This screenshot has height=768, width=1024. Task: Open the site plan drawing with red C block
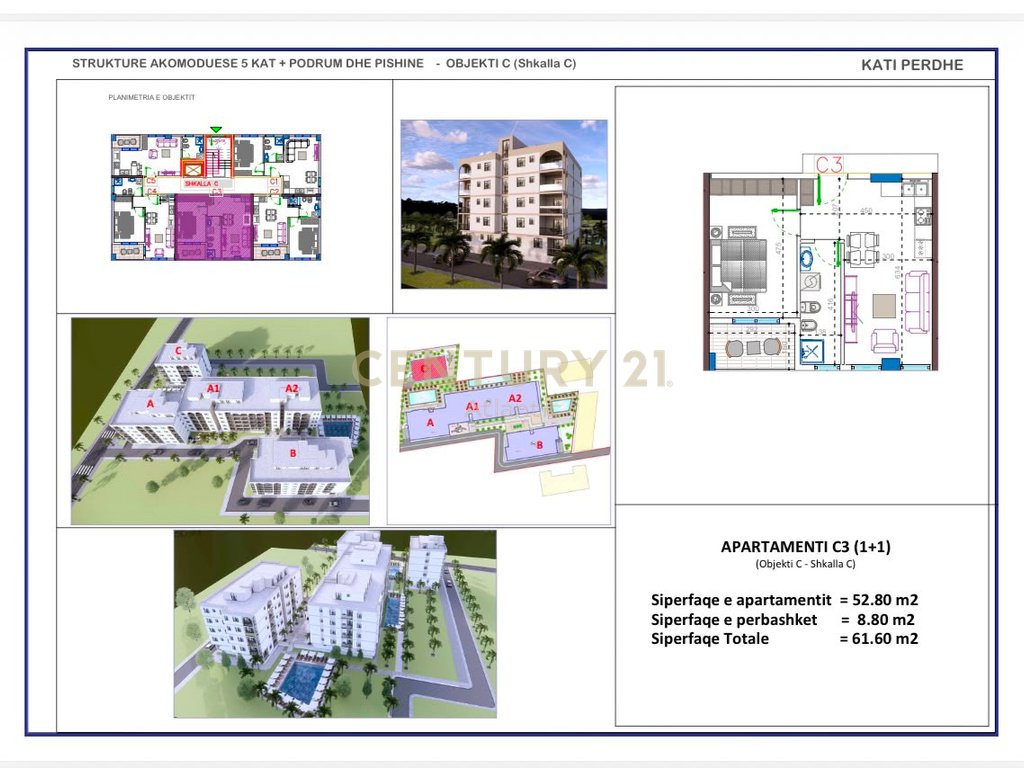[499, 421]
